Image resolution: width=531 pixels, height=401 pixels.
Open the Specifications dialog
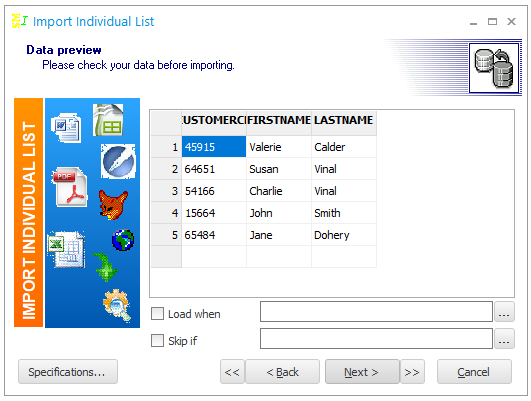tap(68, 372)
